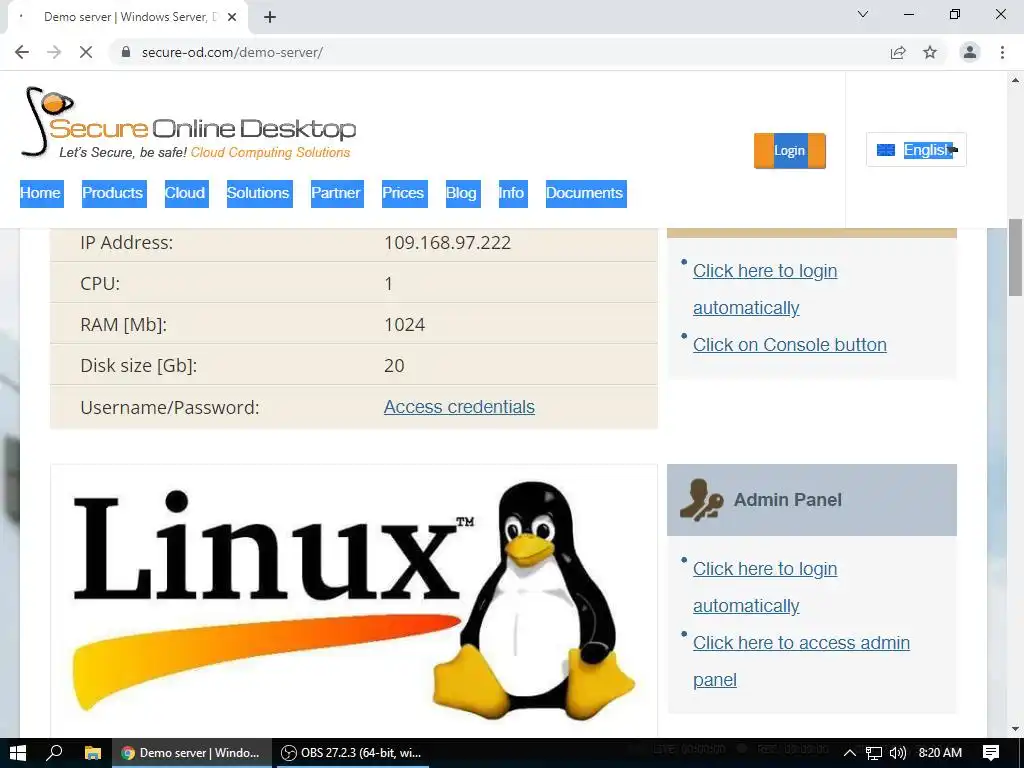Open the Cloud menu item
1024x768 pixels.
[186, 193]
